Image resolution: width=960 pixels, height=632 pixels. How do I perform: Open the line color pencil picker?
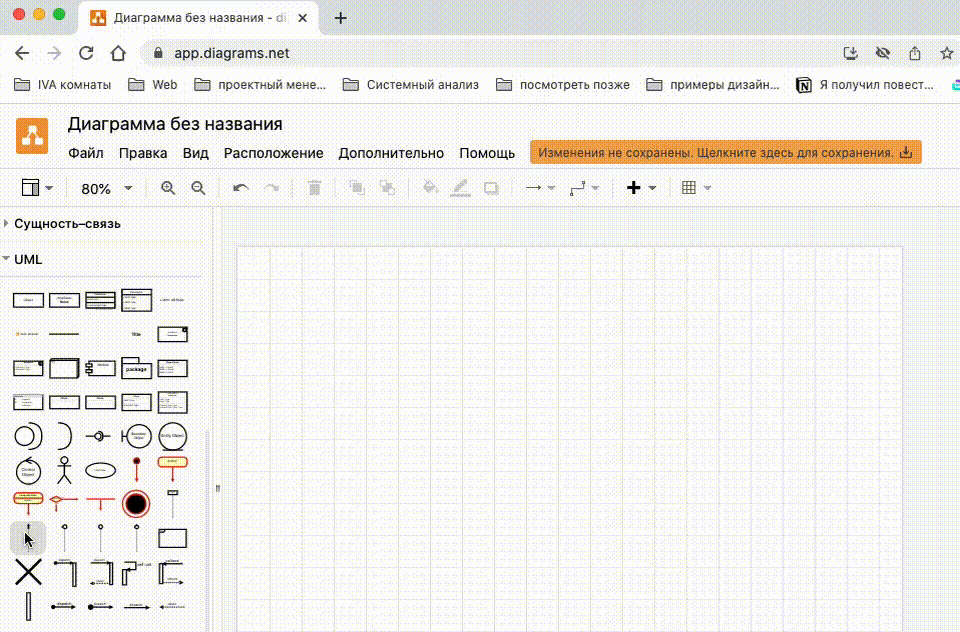click(x=460, y=188)
